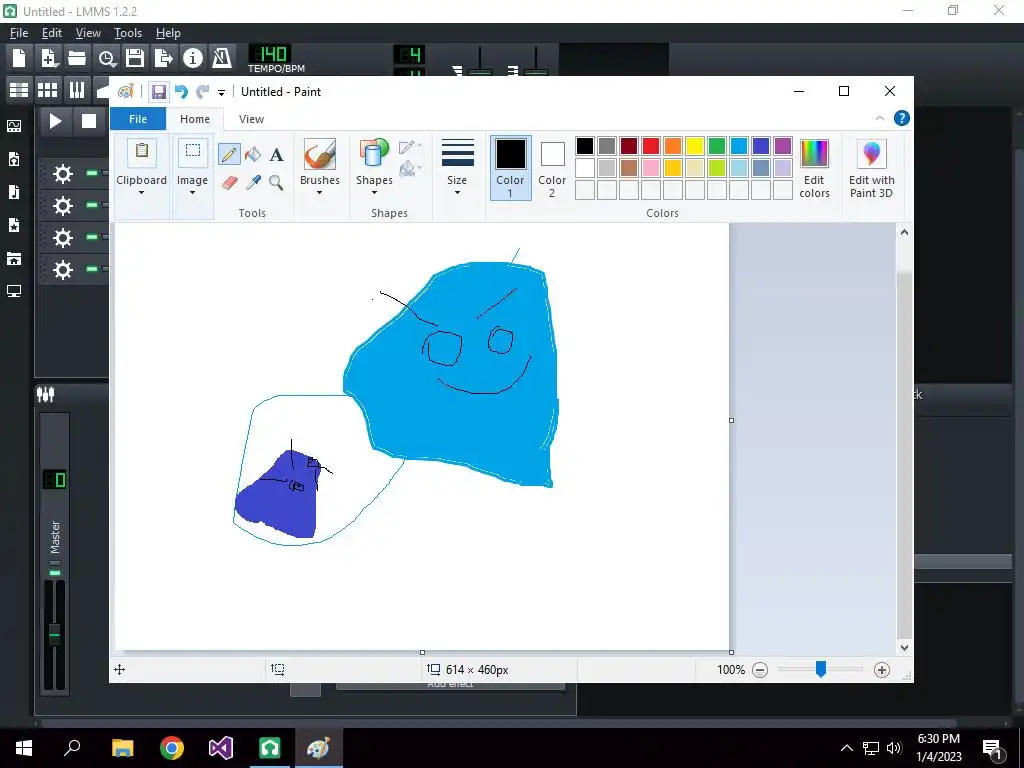Toggle the metronome in LMMS toolbar
The height and width of the screenshot is (768, 1024).
[221, 58]
